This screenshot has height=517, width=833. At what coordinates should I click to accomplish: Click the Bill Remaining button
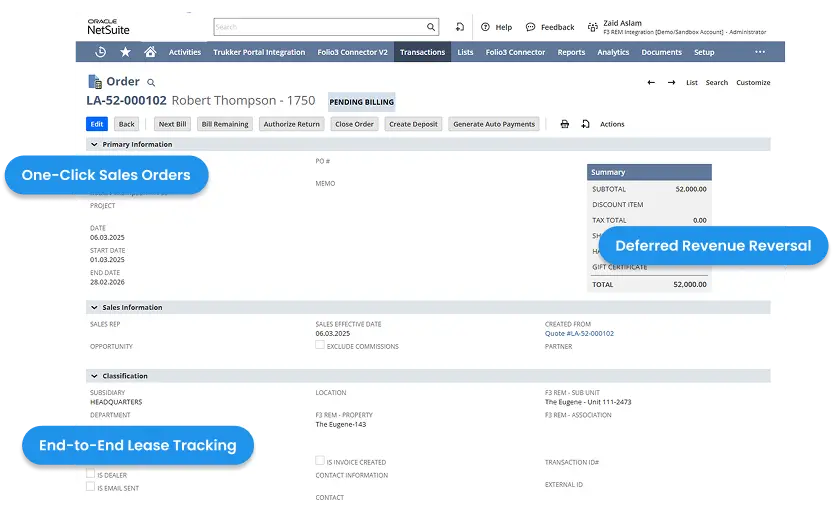225,124
